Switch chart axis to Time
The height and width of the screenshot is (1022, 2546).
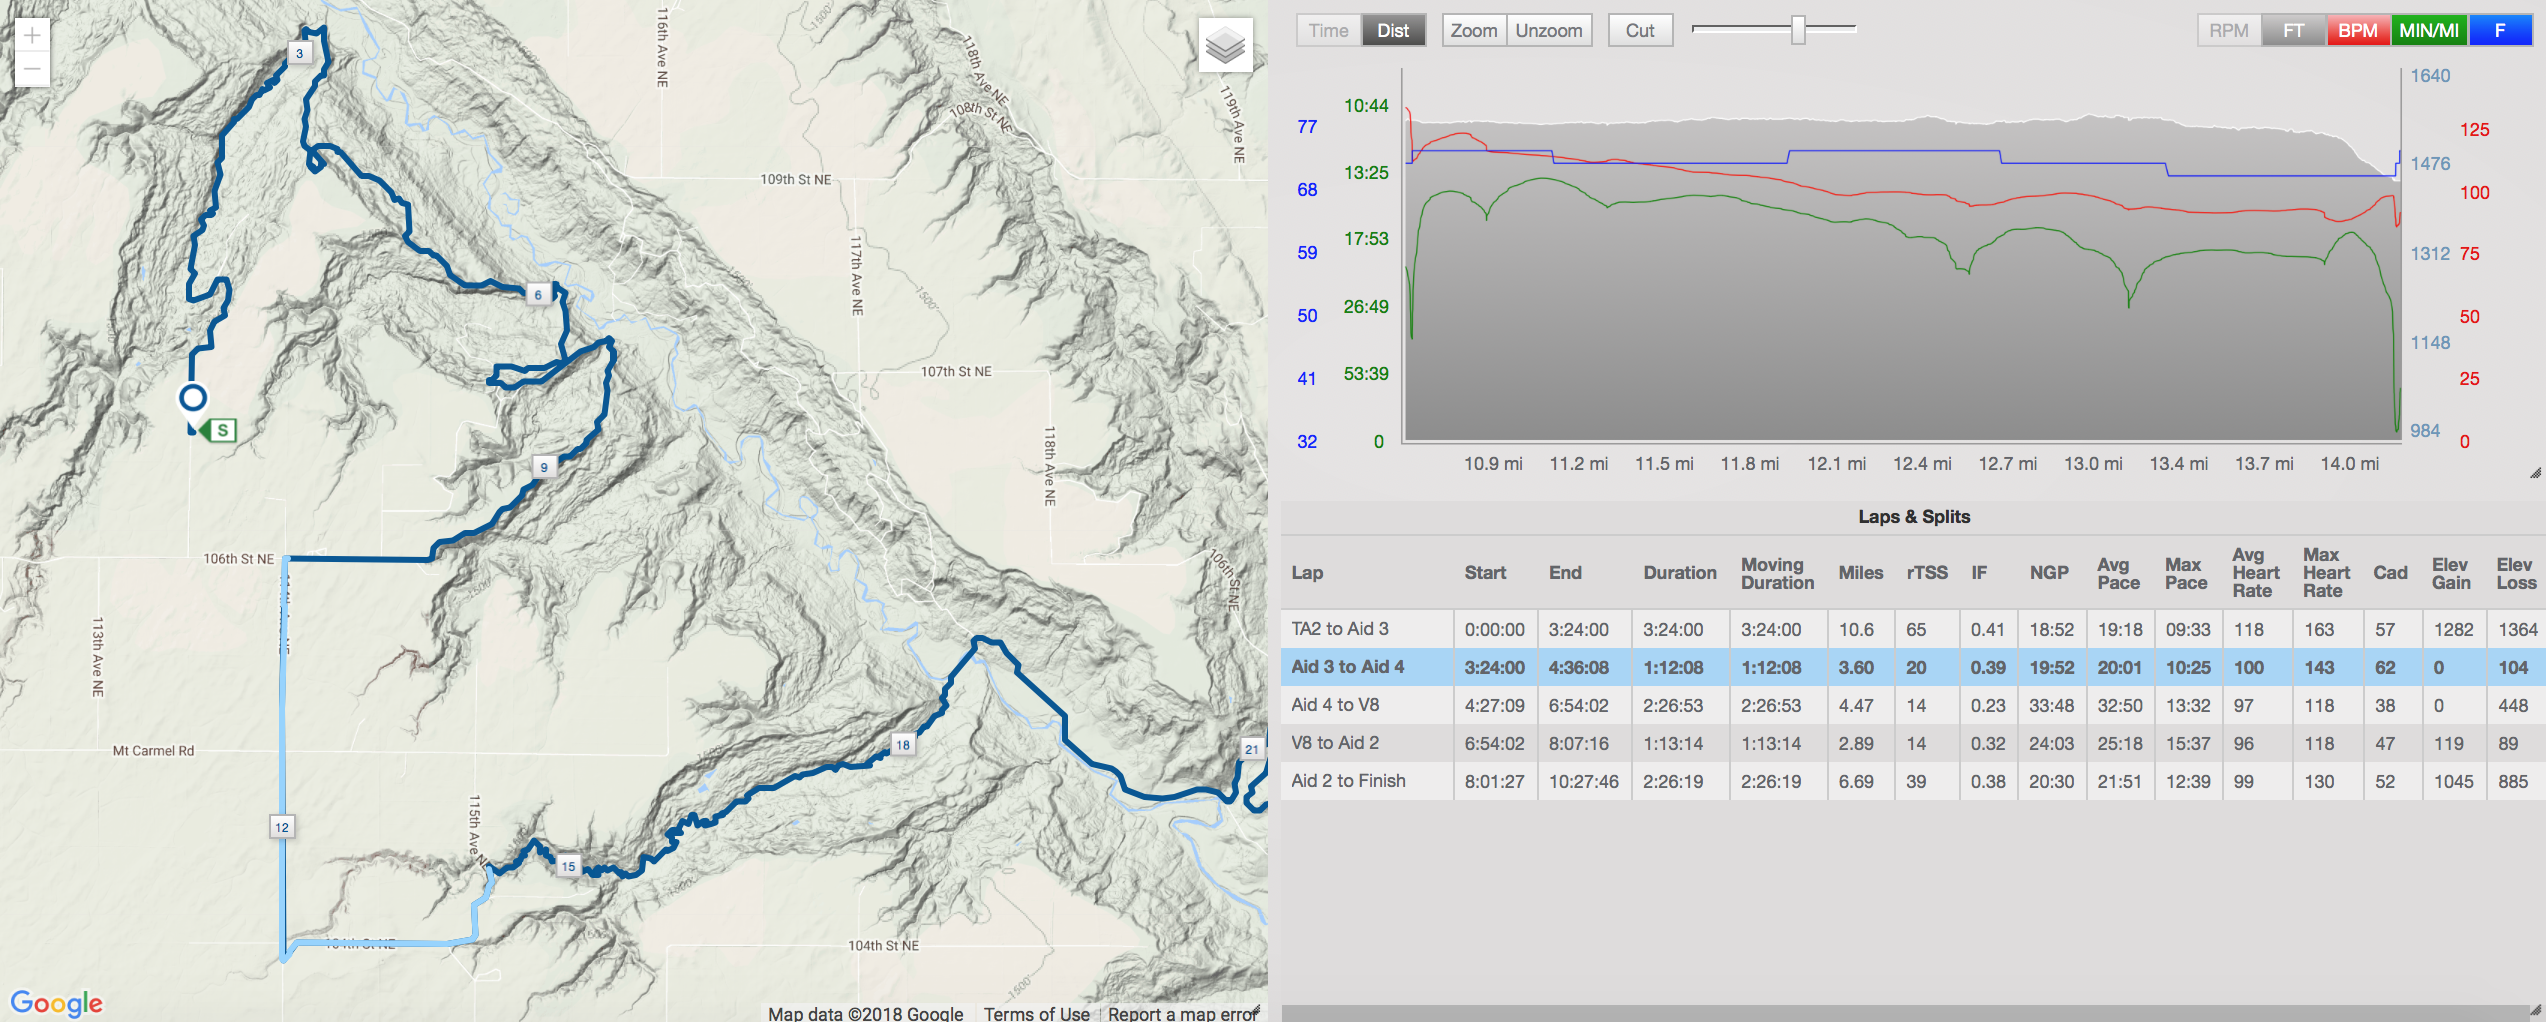point(1329,31)
